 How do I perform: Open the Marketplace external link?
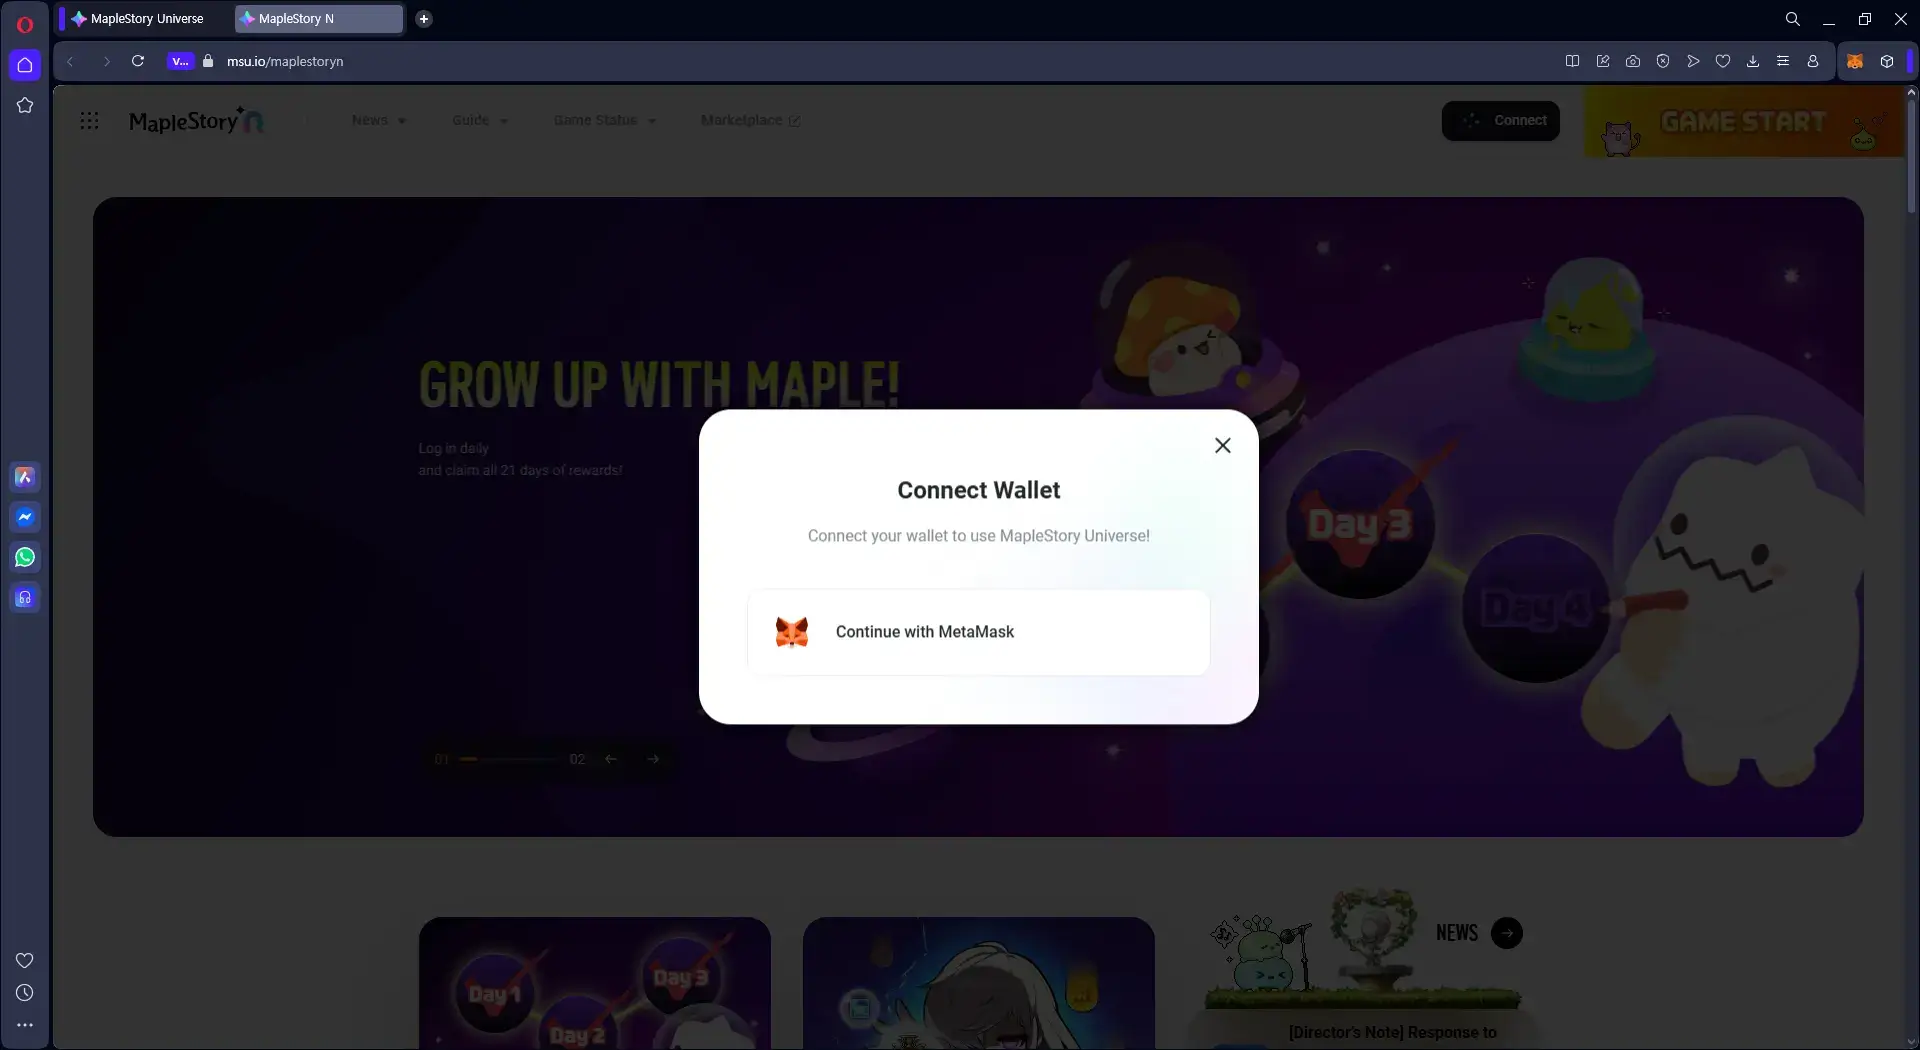(x=750, y=120)
